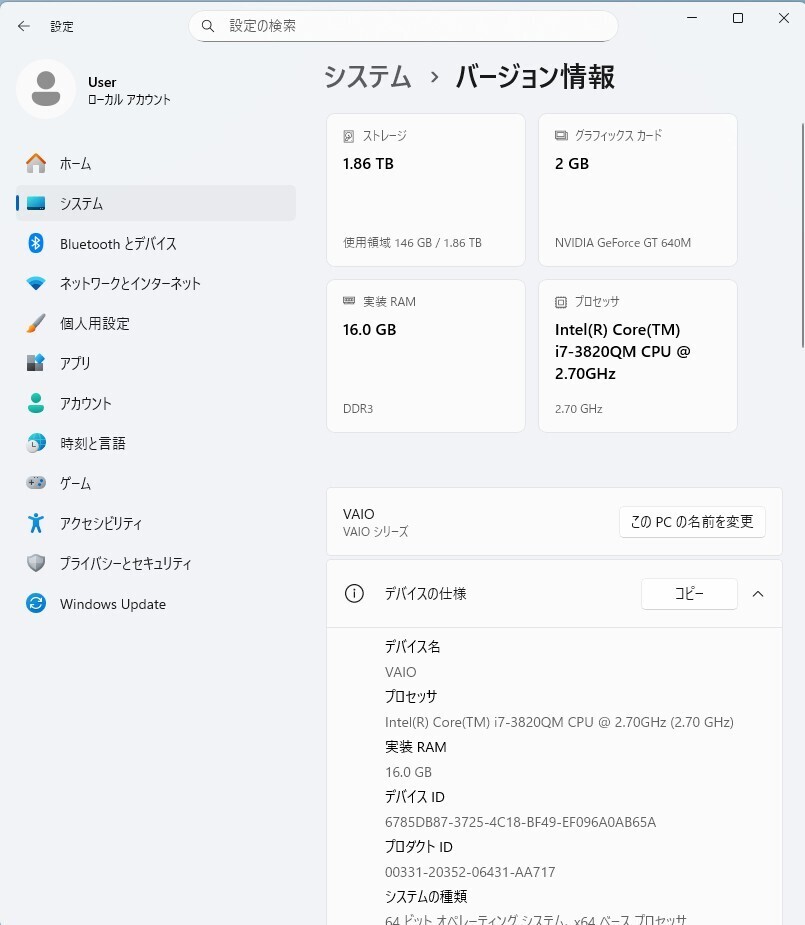The image size is (805, 925).
Task: Click the Gaming controller icon
Action: pos(36,483)
